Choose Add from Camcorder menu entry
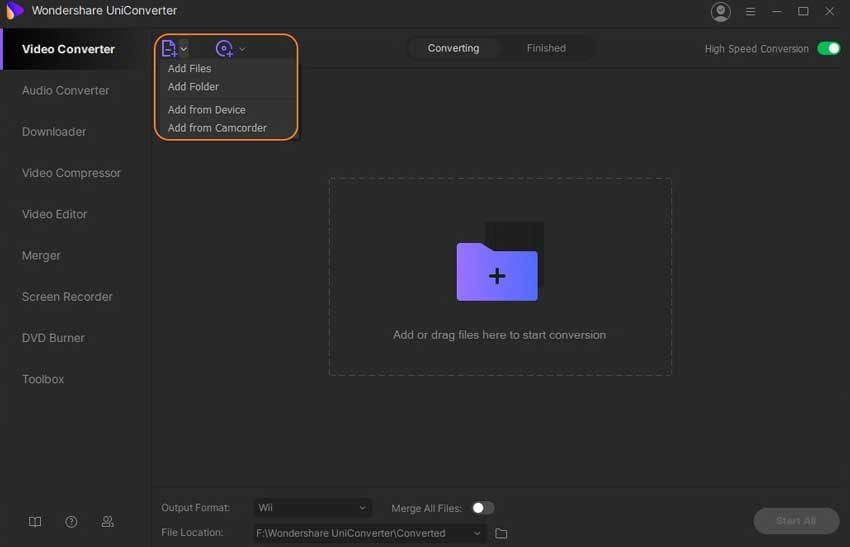The width and height of the screenshot is (850, 547). (217, 128)
